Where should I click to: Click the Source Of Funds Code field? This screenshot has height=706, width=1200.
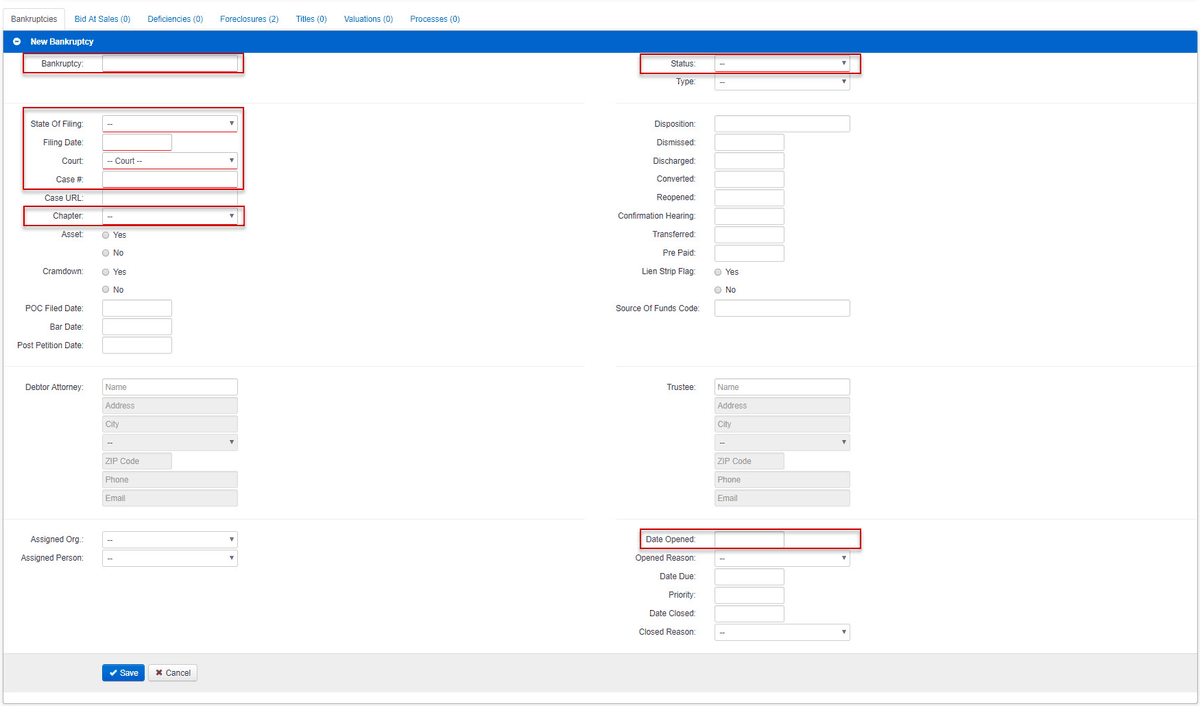coord(782,308)
